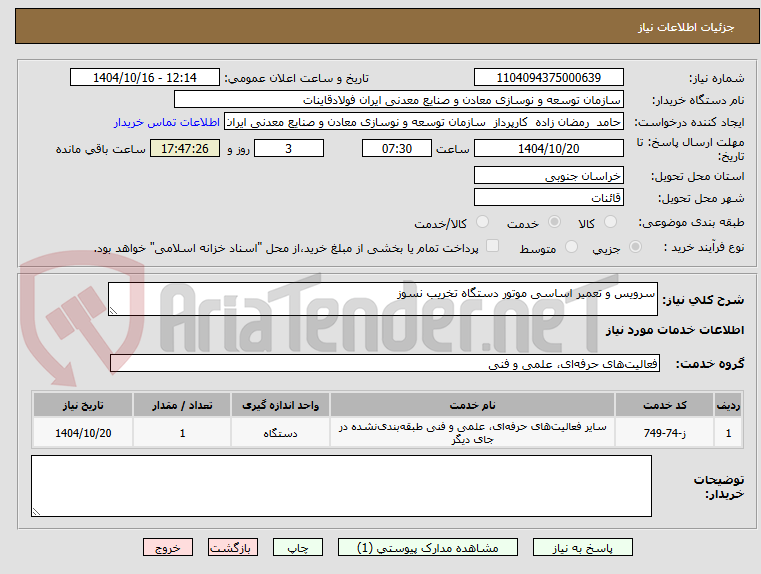
Task: Click the بازگشت back button
Action: 232,547
